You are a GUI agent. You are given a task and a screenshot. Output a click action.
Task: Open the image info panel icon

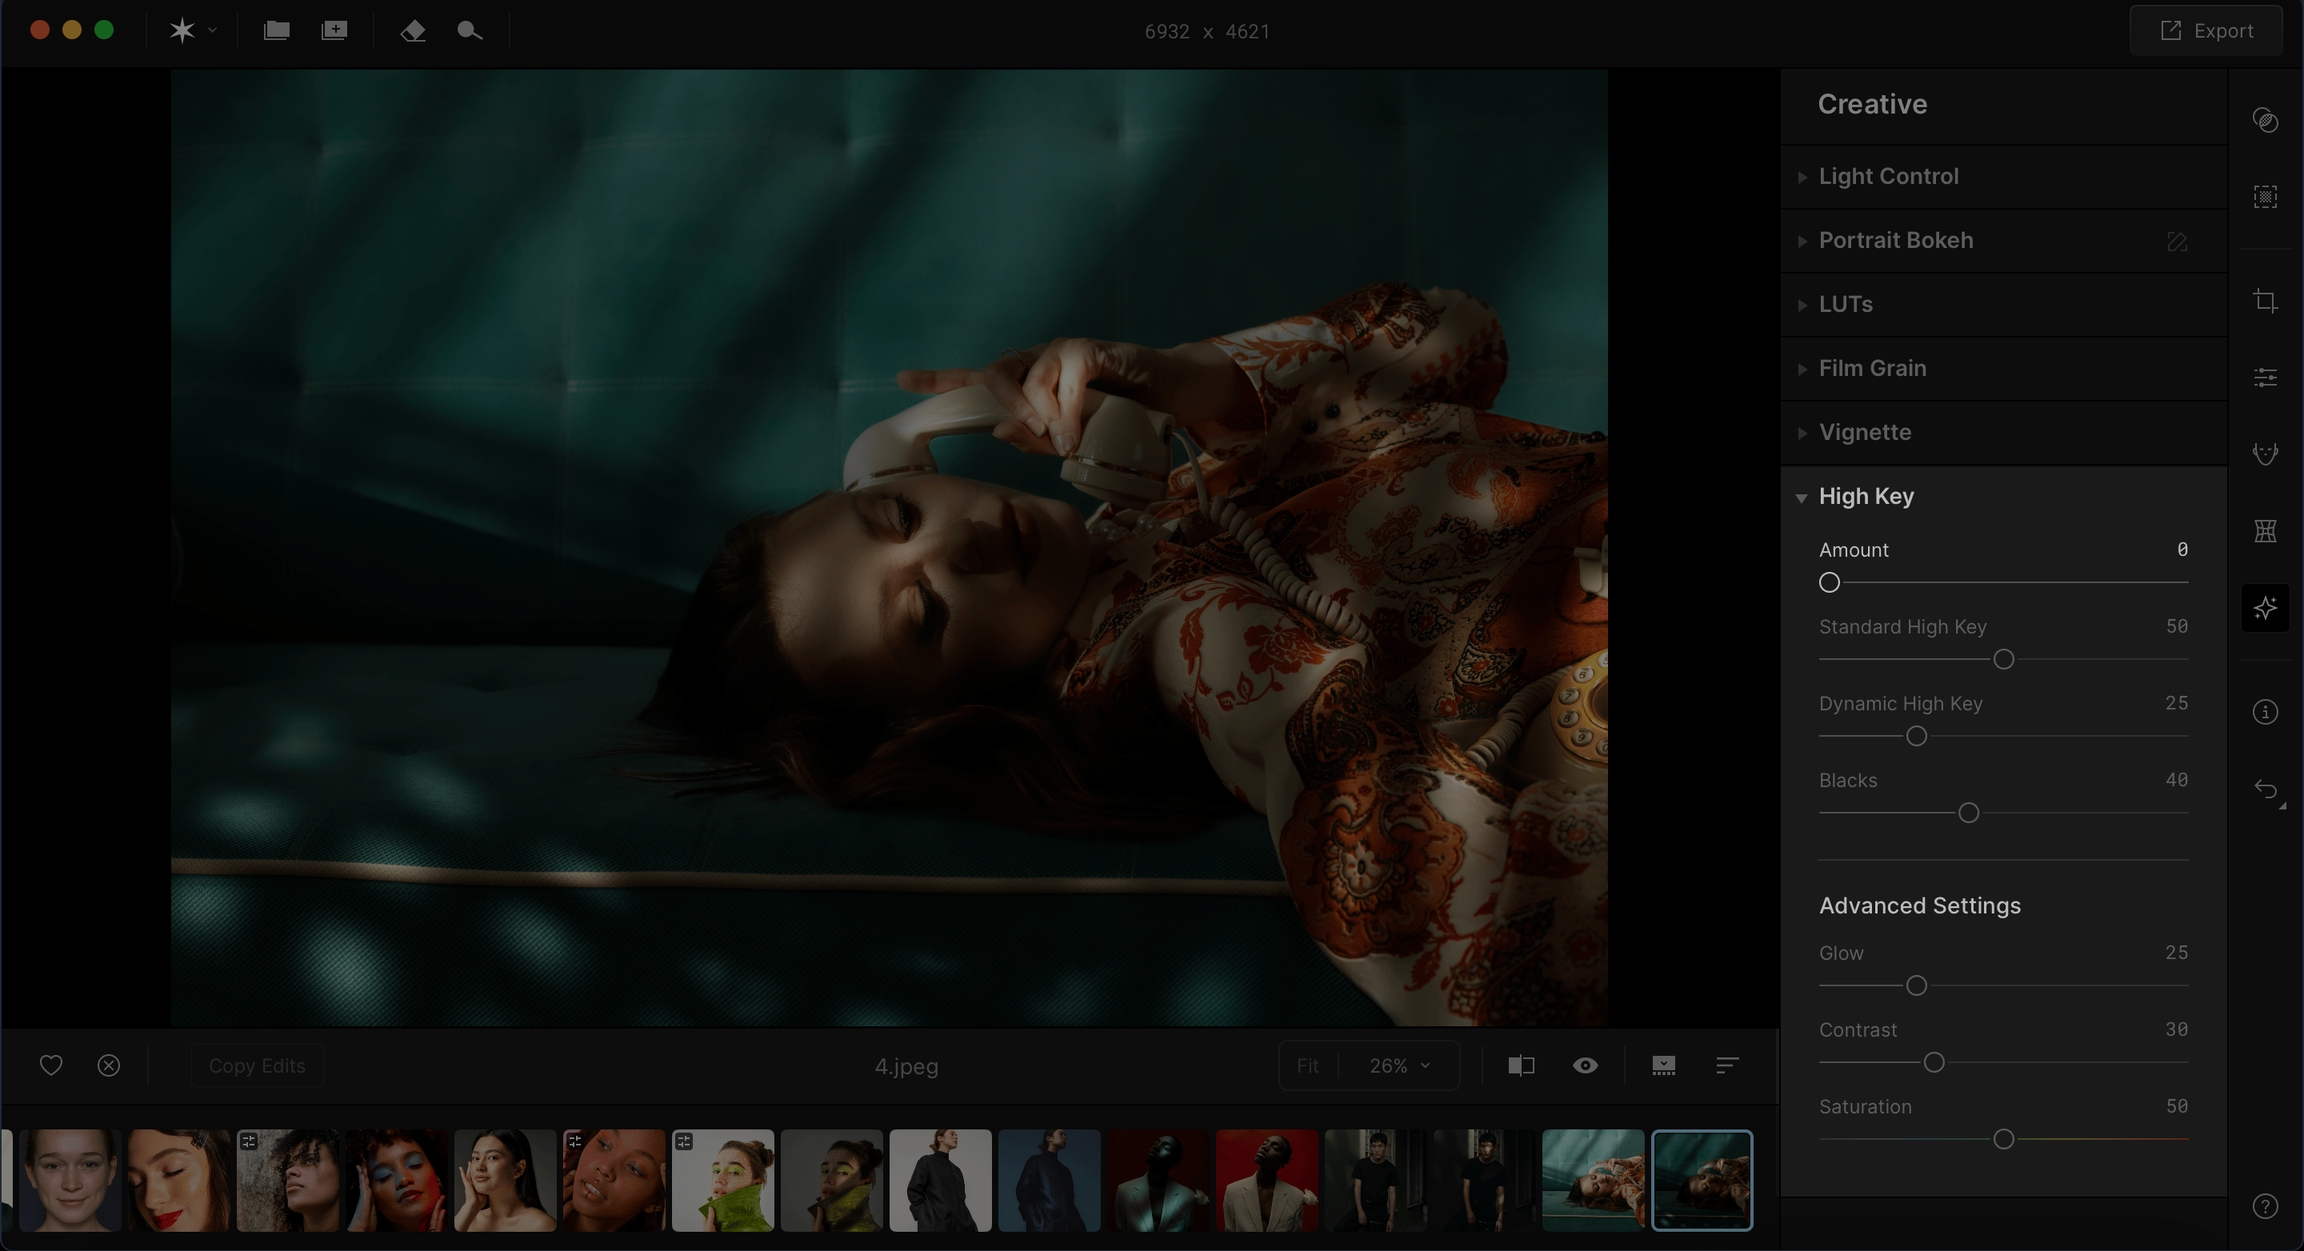click(2265, 712)
